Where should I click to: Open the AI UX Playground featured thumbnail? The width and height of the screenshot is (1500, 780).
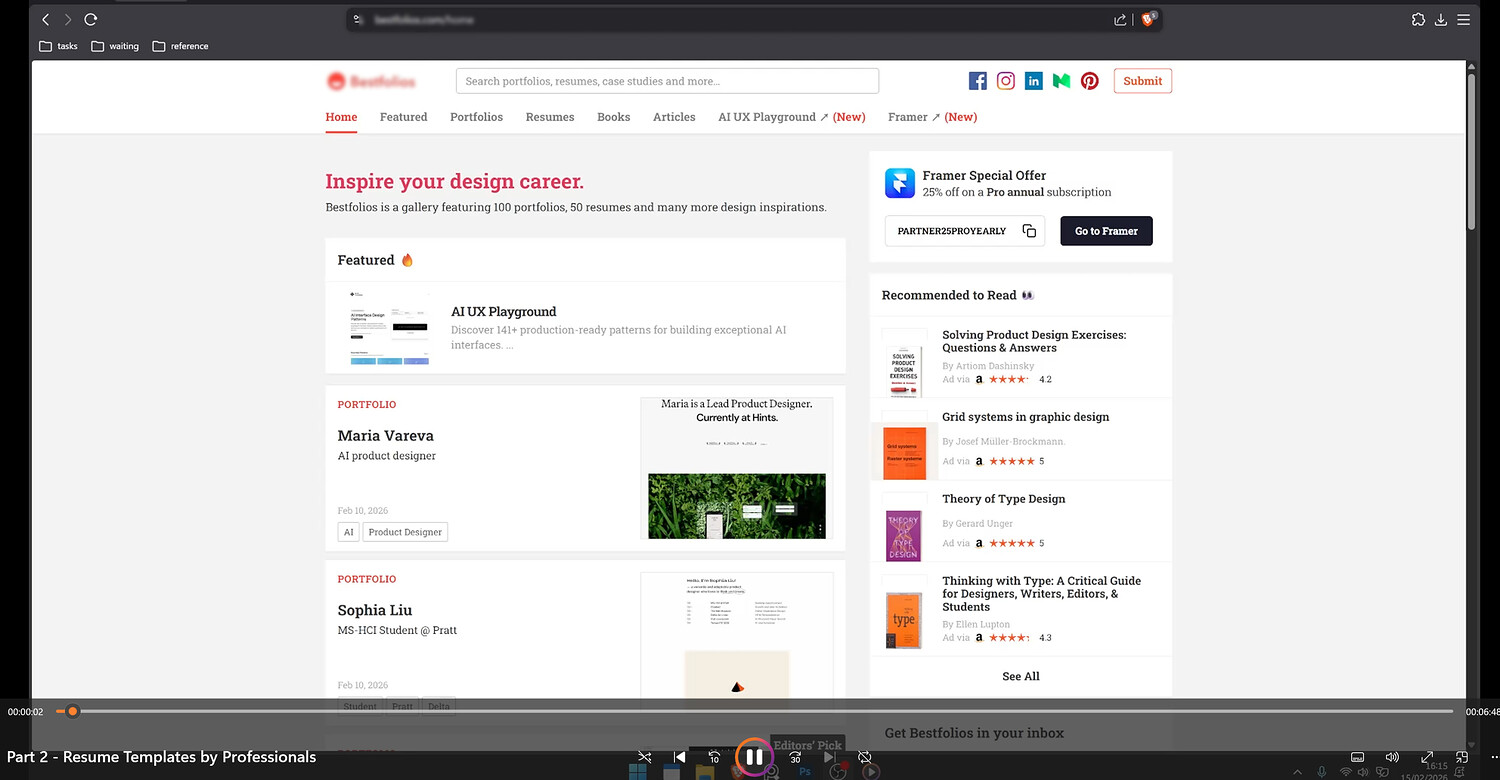pos(389,328)
